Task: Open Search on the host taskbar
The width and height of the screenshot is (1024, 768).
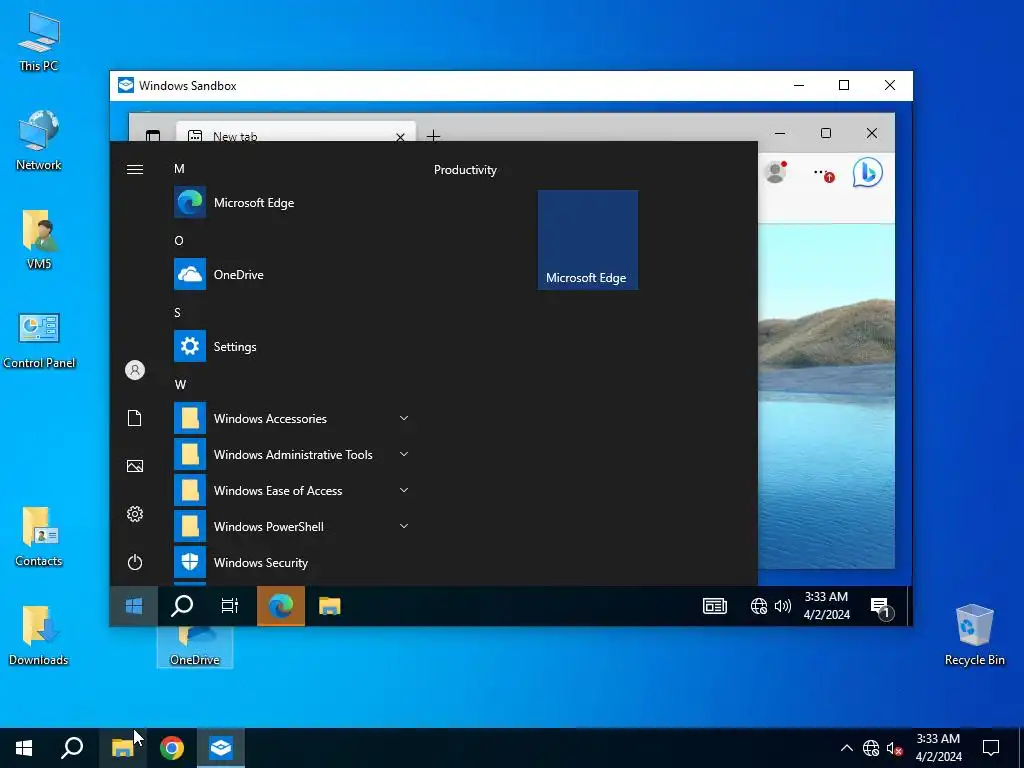Action: point(72,748)
